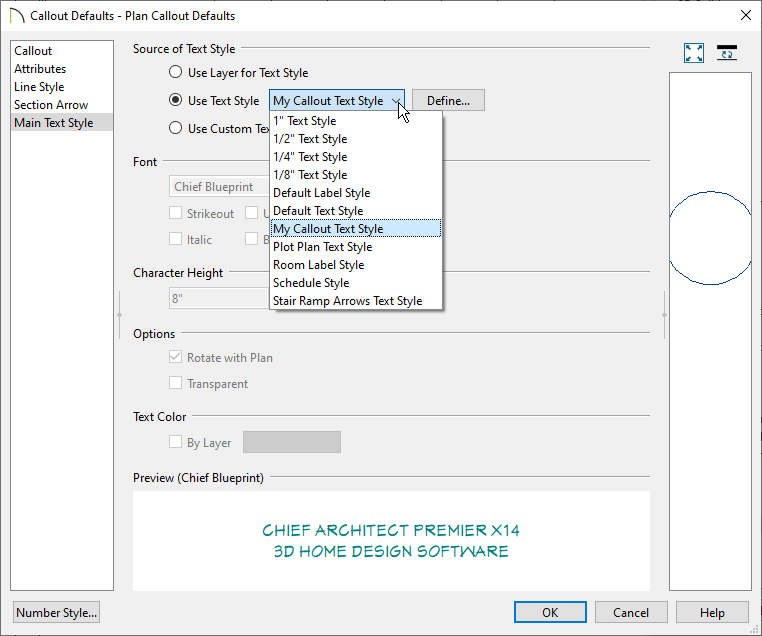Close the Callout Defaults dialog
Viewport: 762px width, 636px height.
(x=745, y=16)
